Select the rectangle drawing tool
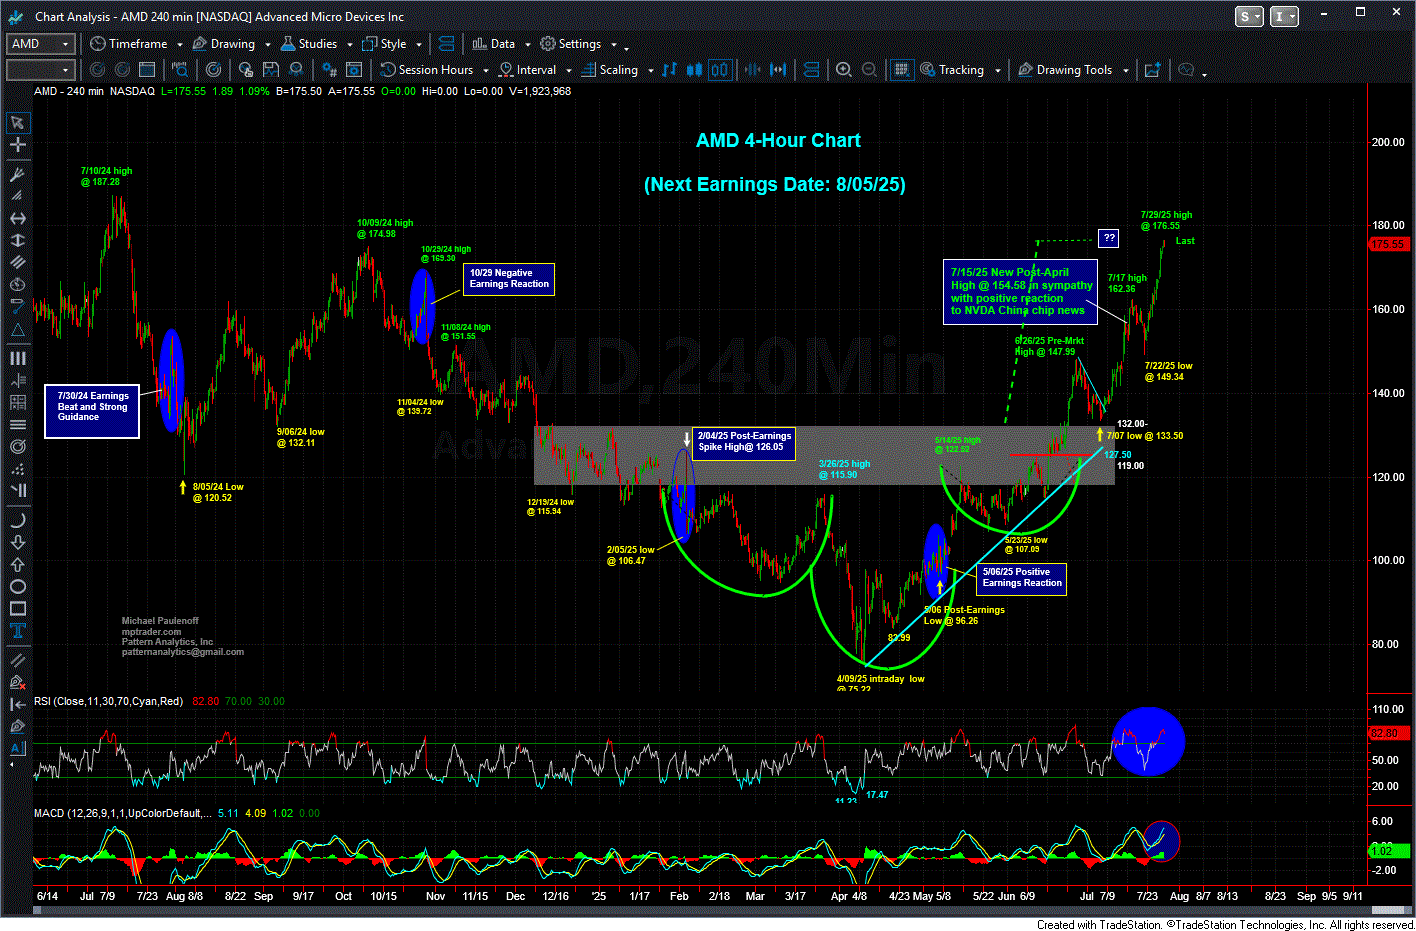The height and width of the screenshot is (931, 1416). click(17, 609)
